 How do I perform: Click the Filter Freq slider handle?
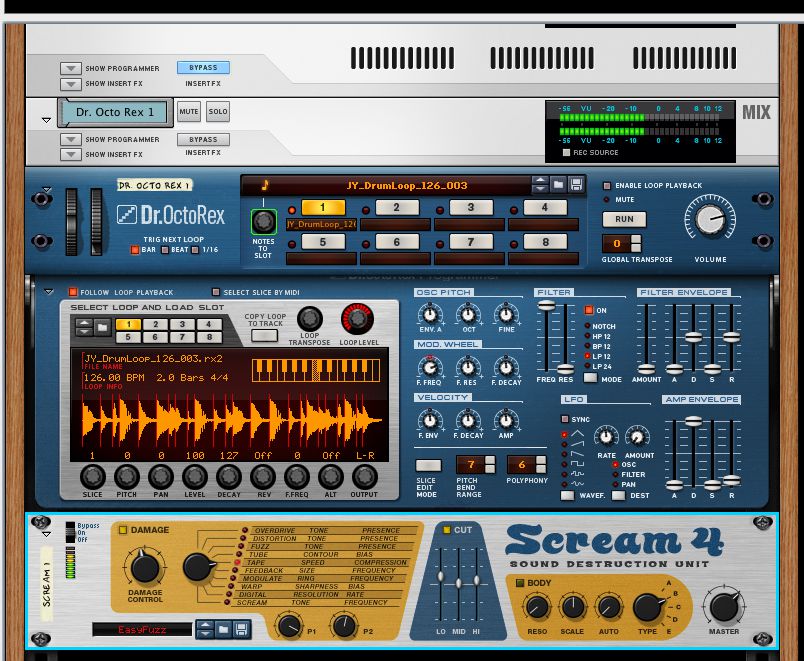coord(546,306)
